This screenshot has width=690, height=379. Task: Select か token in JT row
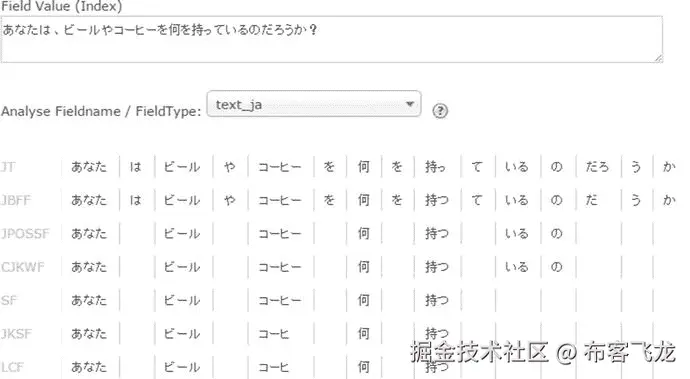click(669, 167)
